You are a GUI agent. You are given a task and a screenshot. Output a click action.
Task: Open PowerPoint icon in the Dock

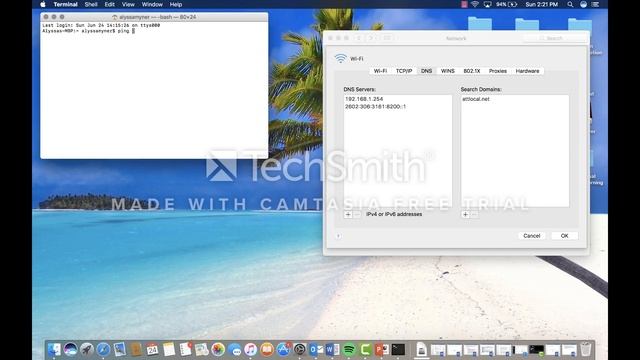[382, 350]
